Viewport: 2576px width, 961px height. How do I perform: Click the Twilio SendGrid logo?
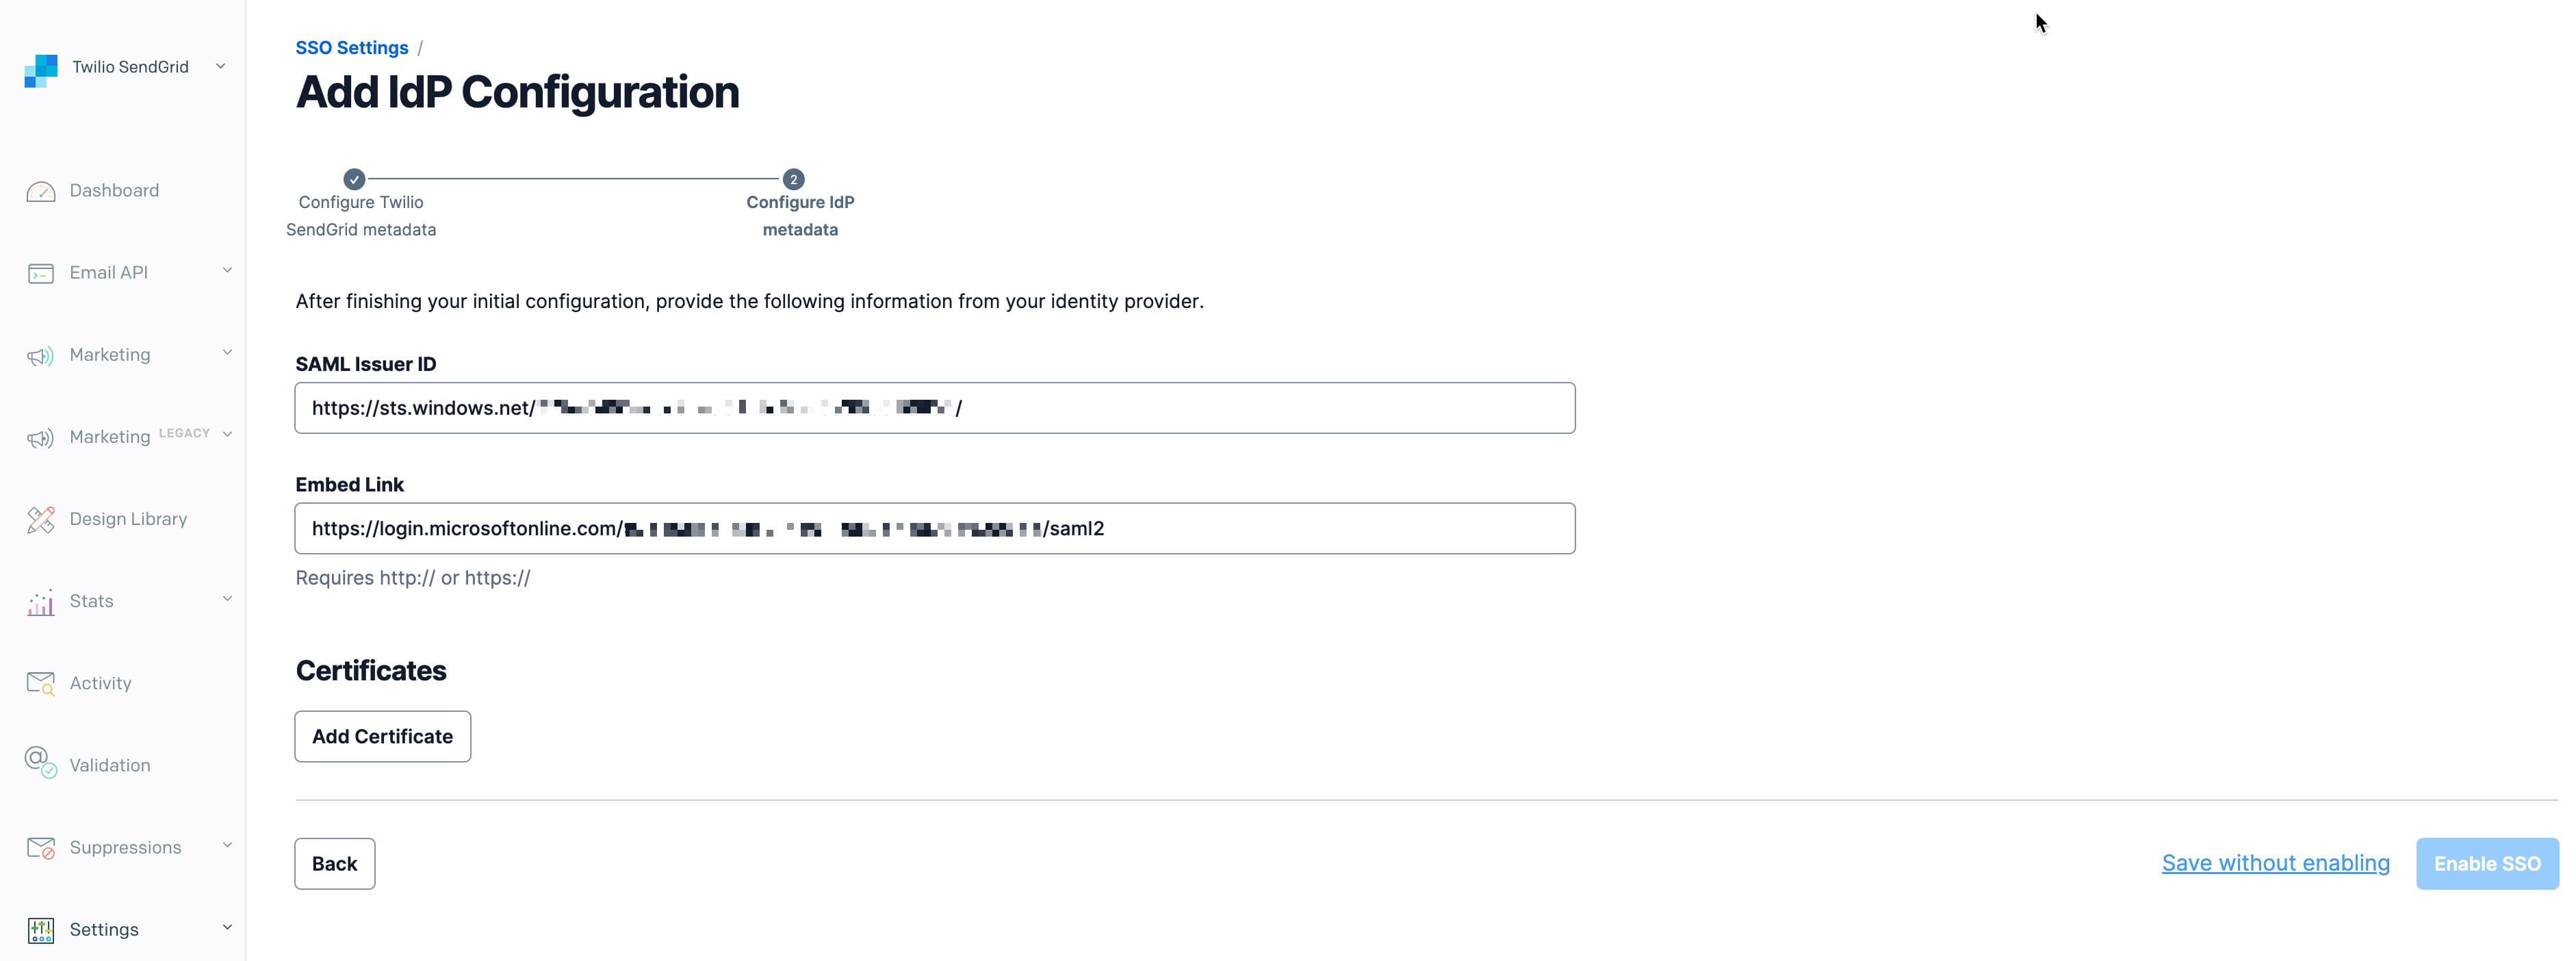pos(40,67)
